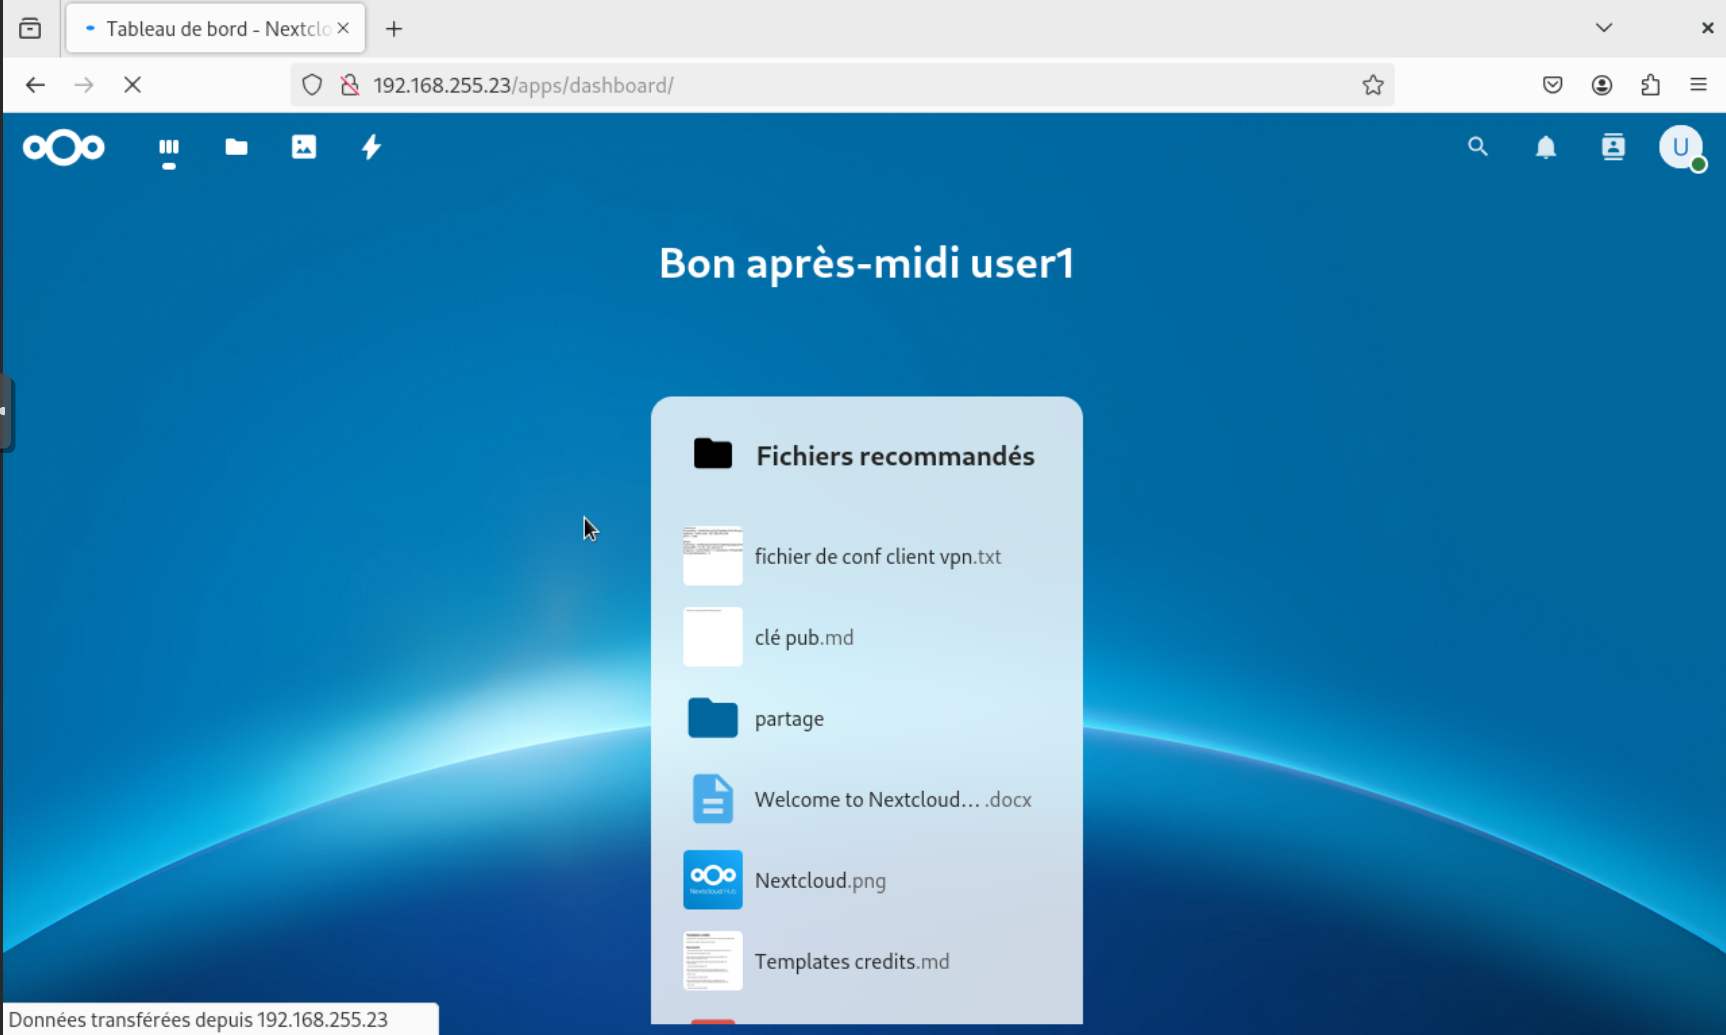
Task: Go back with browser back arrow
Action: tap(35, 85)
